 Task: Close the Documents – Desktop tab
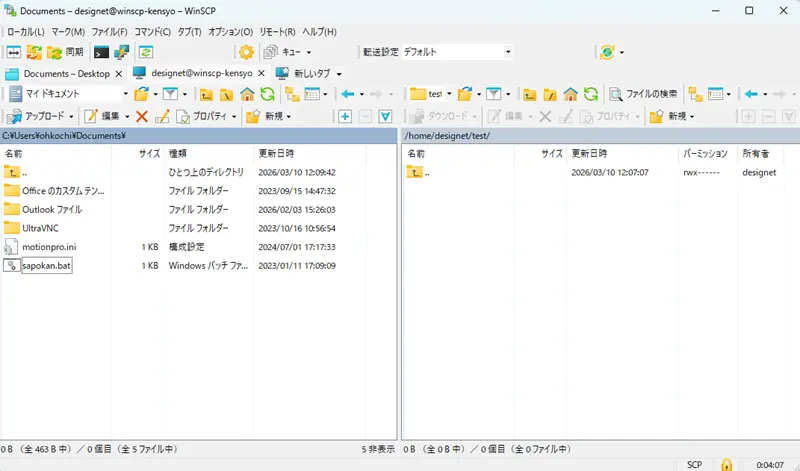tap(119, 74)
